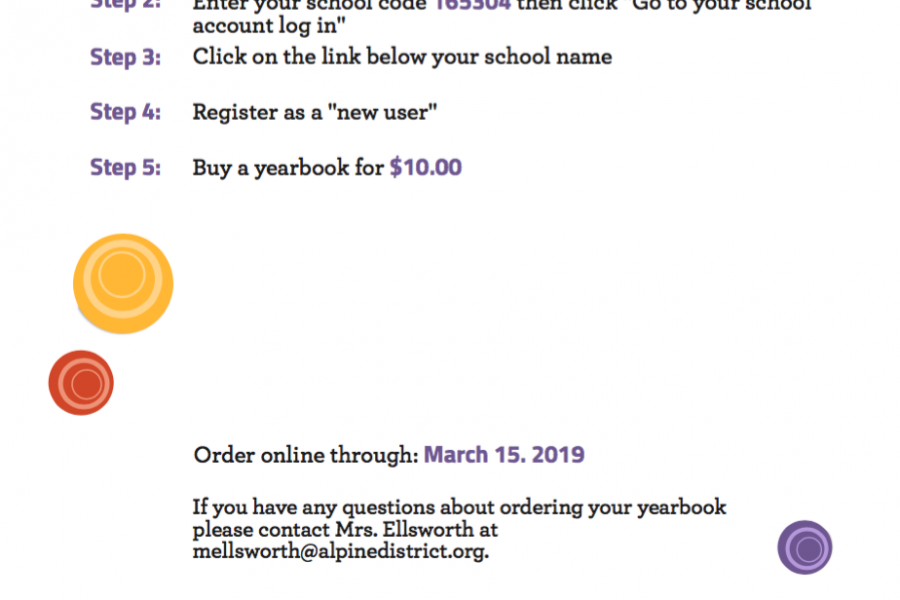This screenshot has width=900, height=600.
Task: Click the purple concentric circle graphic
Action: [x=805, y=547]
